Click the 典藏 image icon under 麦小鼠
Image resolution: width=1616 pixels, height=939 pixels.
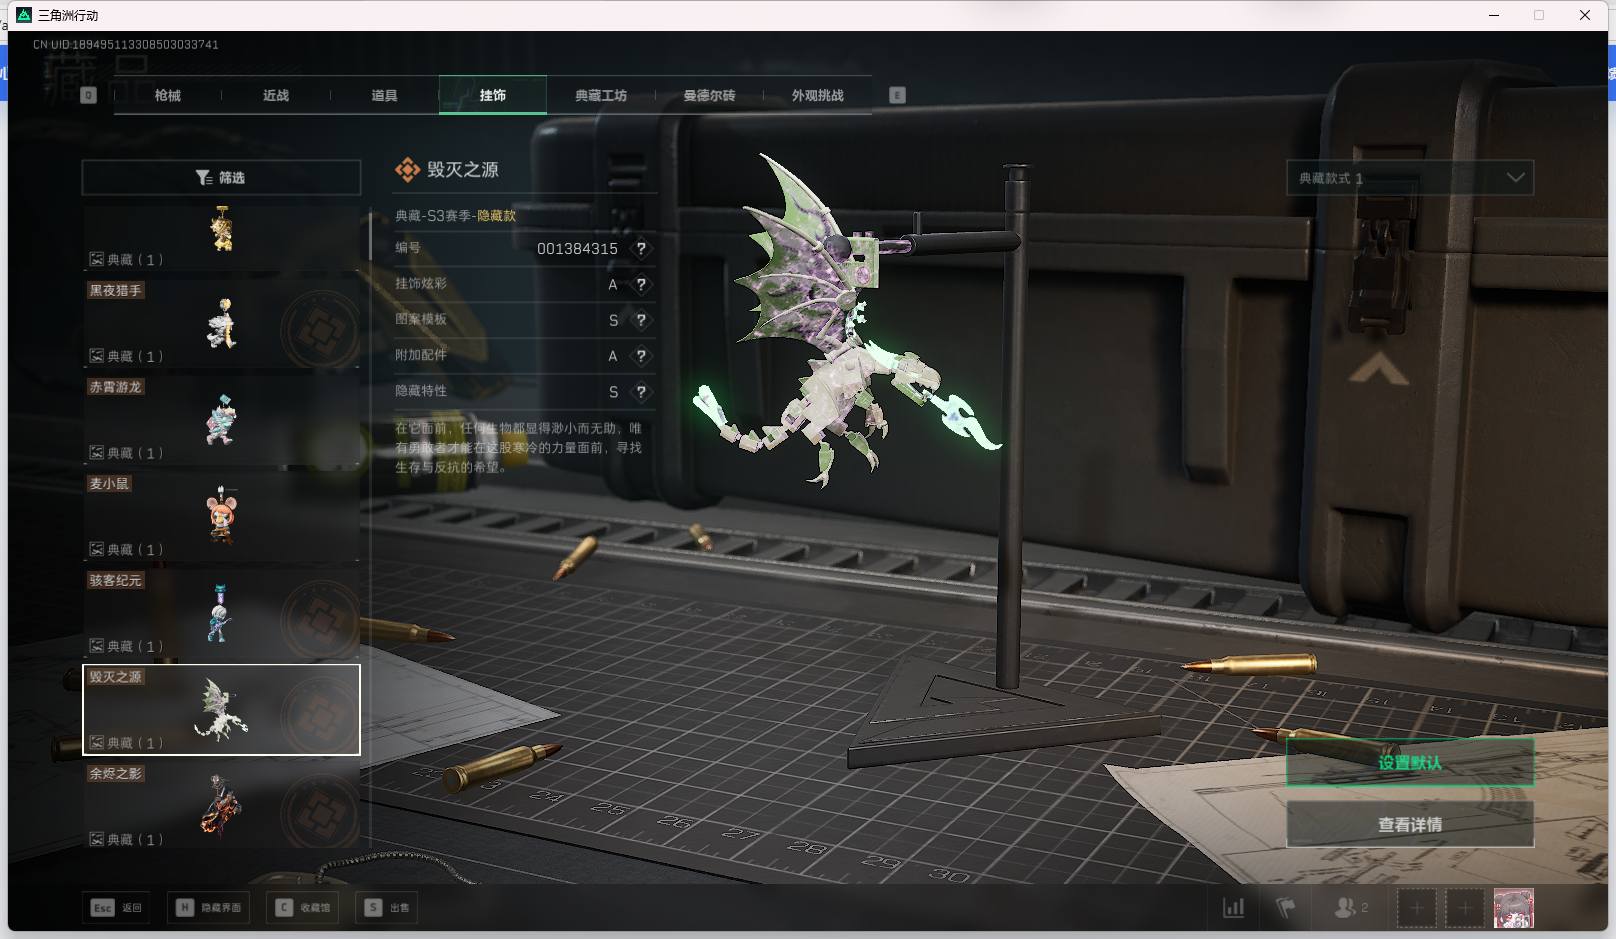pyautogui.click(x=97, y=549)
